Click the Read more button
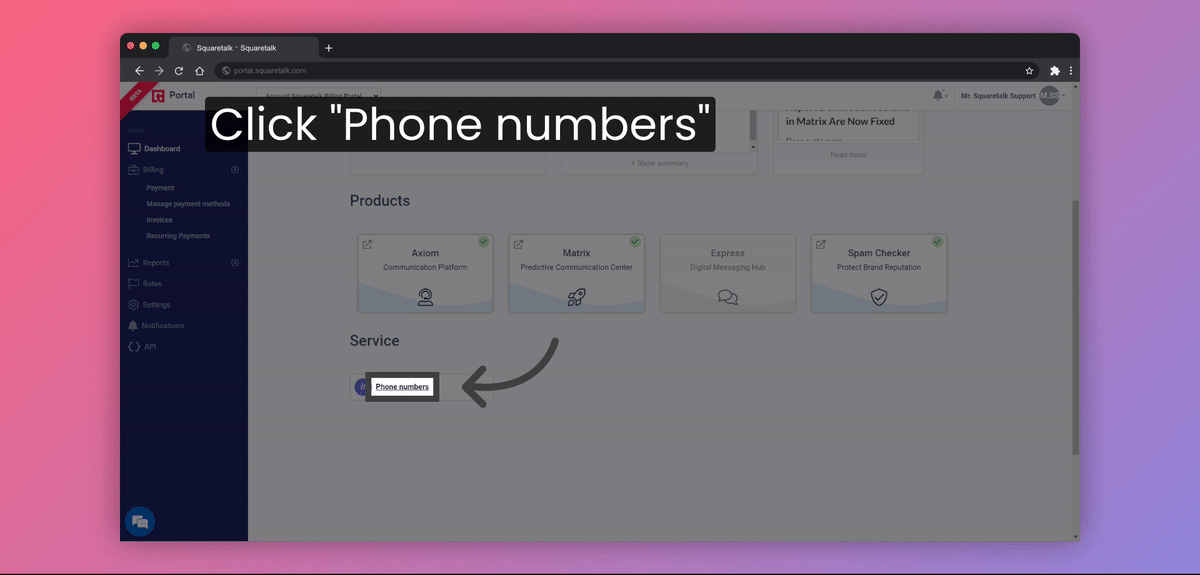1200x575 pixels. (848, 155)
